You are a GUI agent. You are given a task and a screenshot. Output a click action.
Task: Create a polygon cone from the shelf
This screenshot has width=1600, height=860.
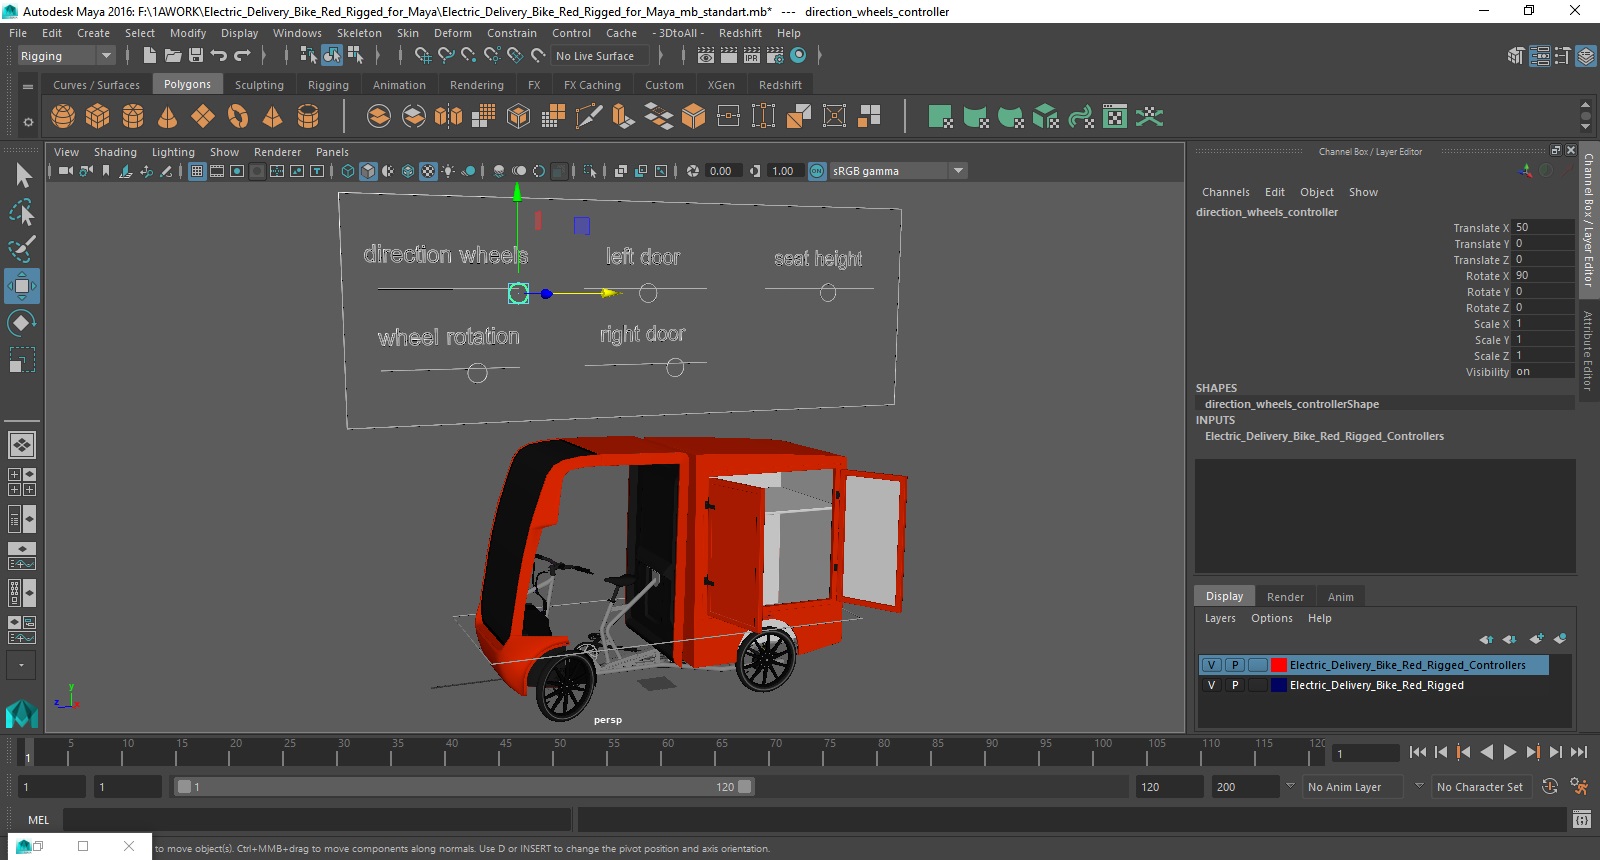tap(168, 117)
